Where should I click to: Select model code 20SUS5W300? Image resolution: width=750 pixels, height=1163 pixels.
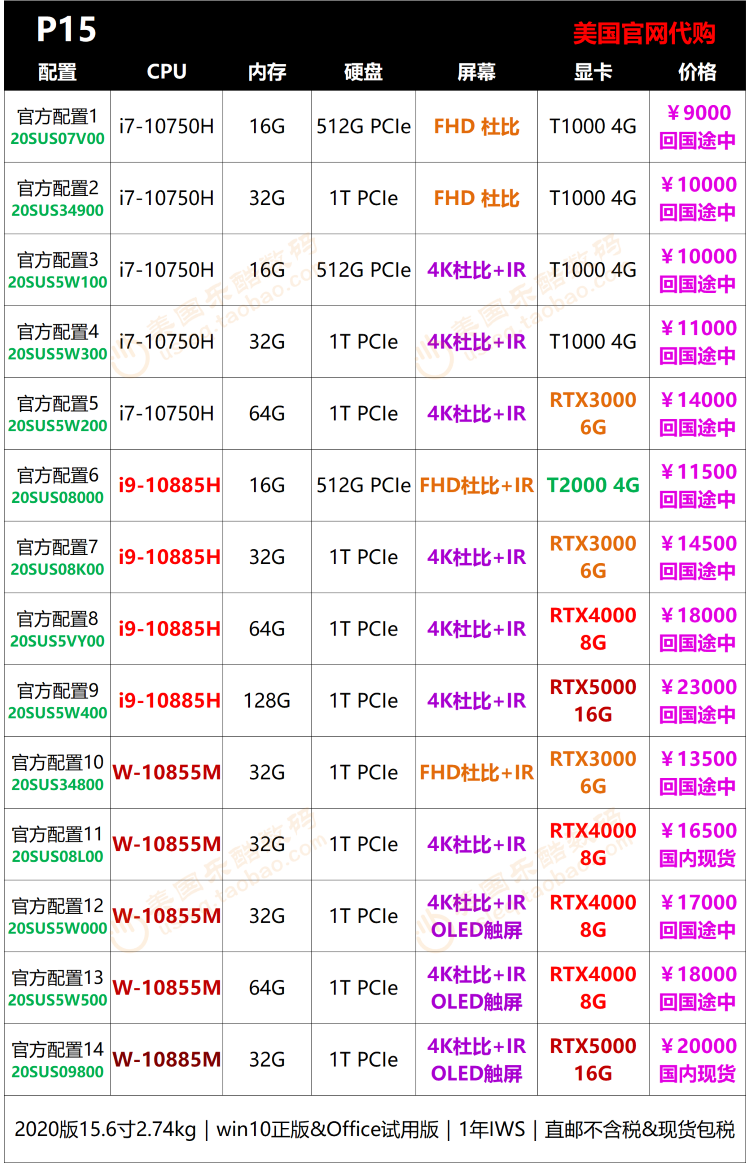[x=57, y=355]
